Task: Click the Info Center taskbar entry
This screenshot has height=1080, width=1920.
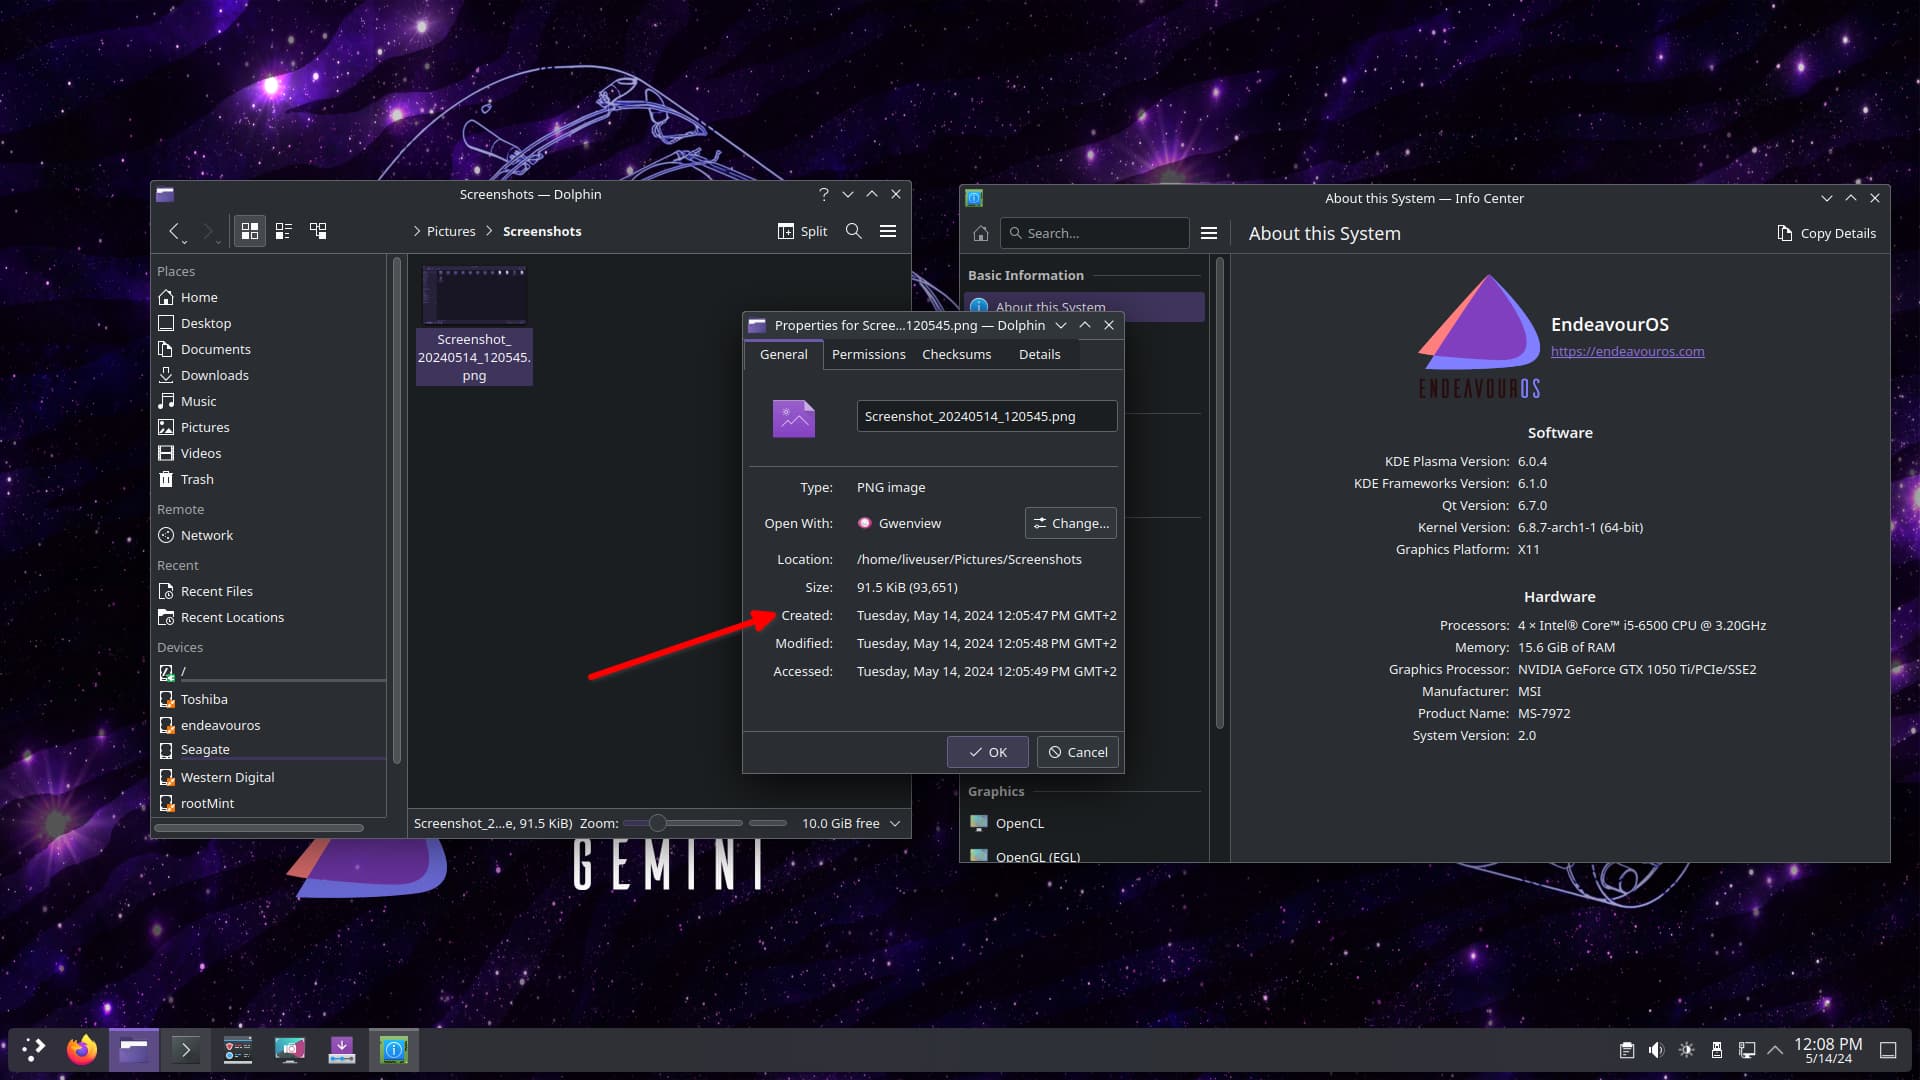Action: point(394,1049)
